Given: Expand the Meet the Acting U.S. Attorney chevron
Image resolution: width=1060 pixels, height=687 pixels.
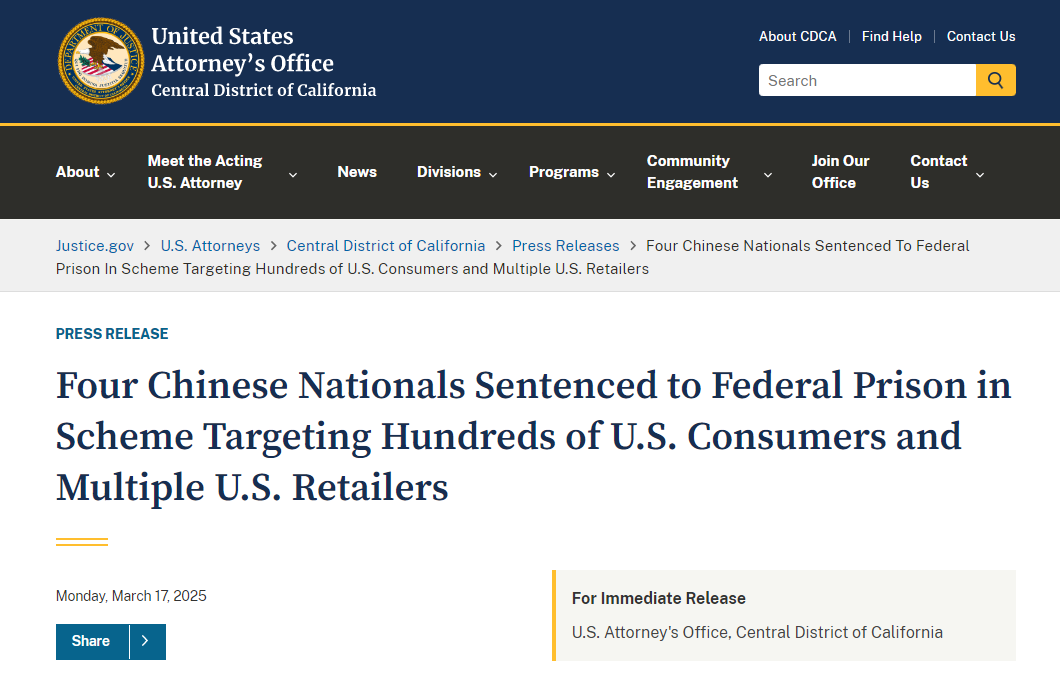Looking at the screenshot, I should [293, 174].
